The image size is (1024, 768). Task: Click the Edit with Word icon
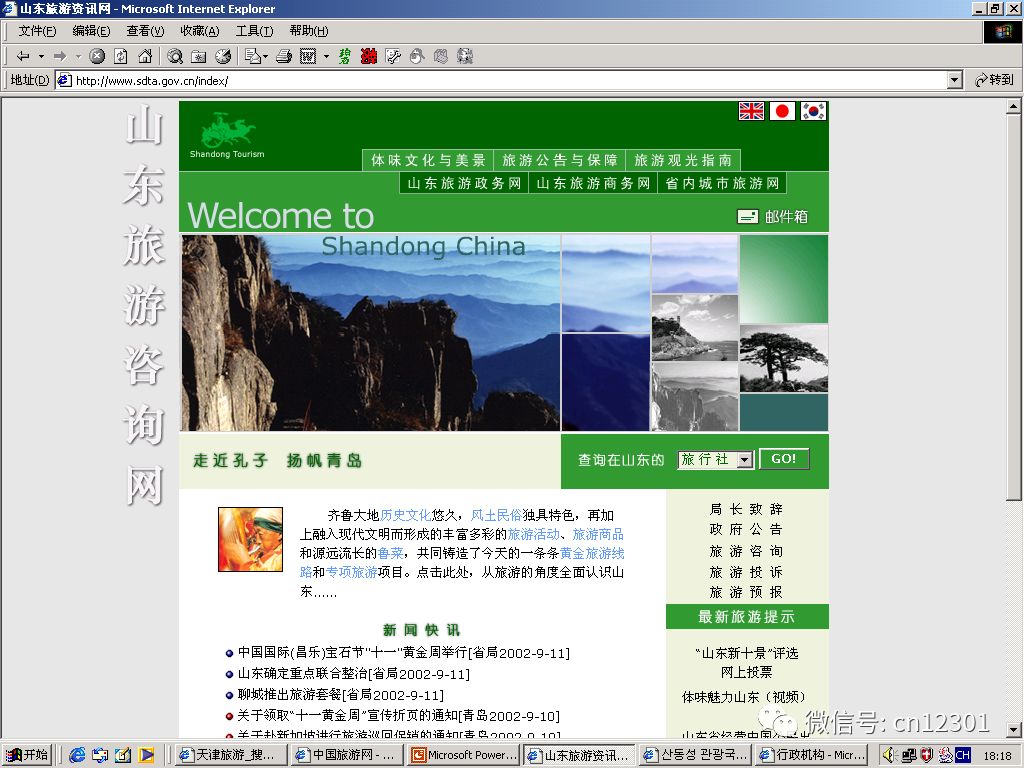308,56
